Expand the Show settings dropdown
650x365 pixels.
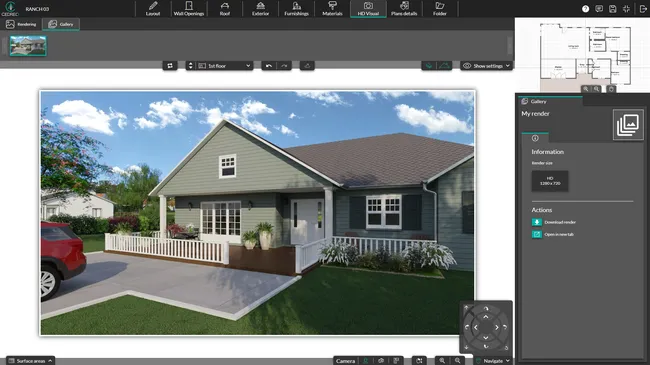pos(486,66)
